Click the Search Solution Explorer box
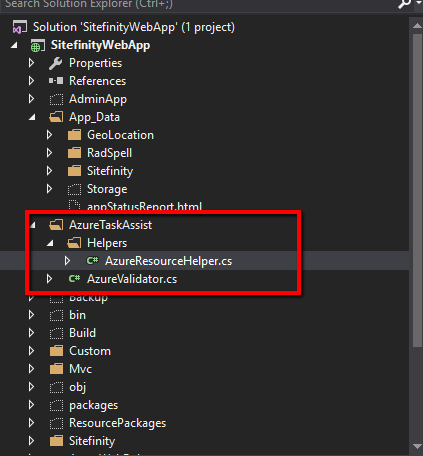 click(197, 5)
